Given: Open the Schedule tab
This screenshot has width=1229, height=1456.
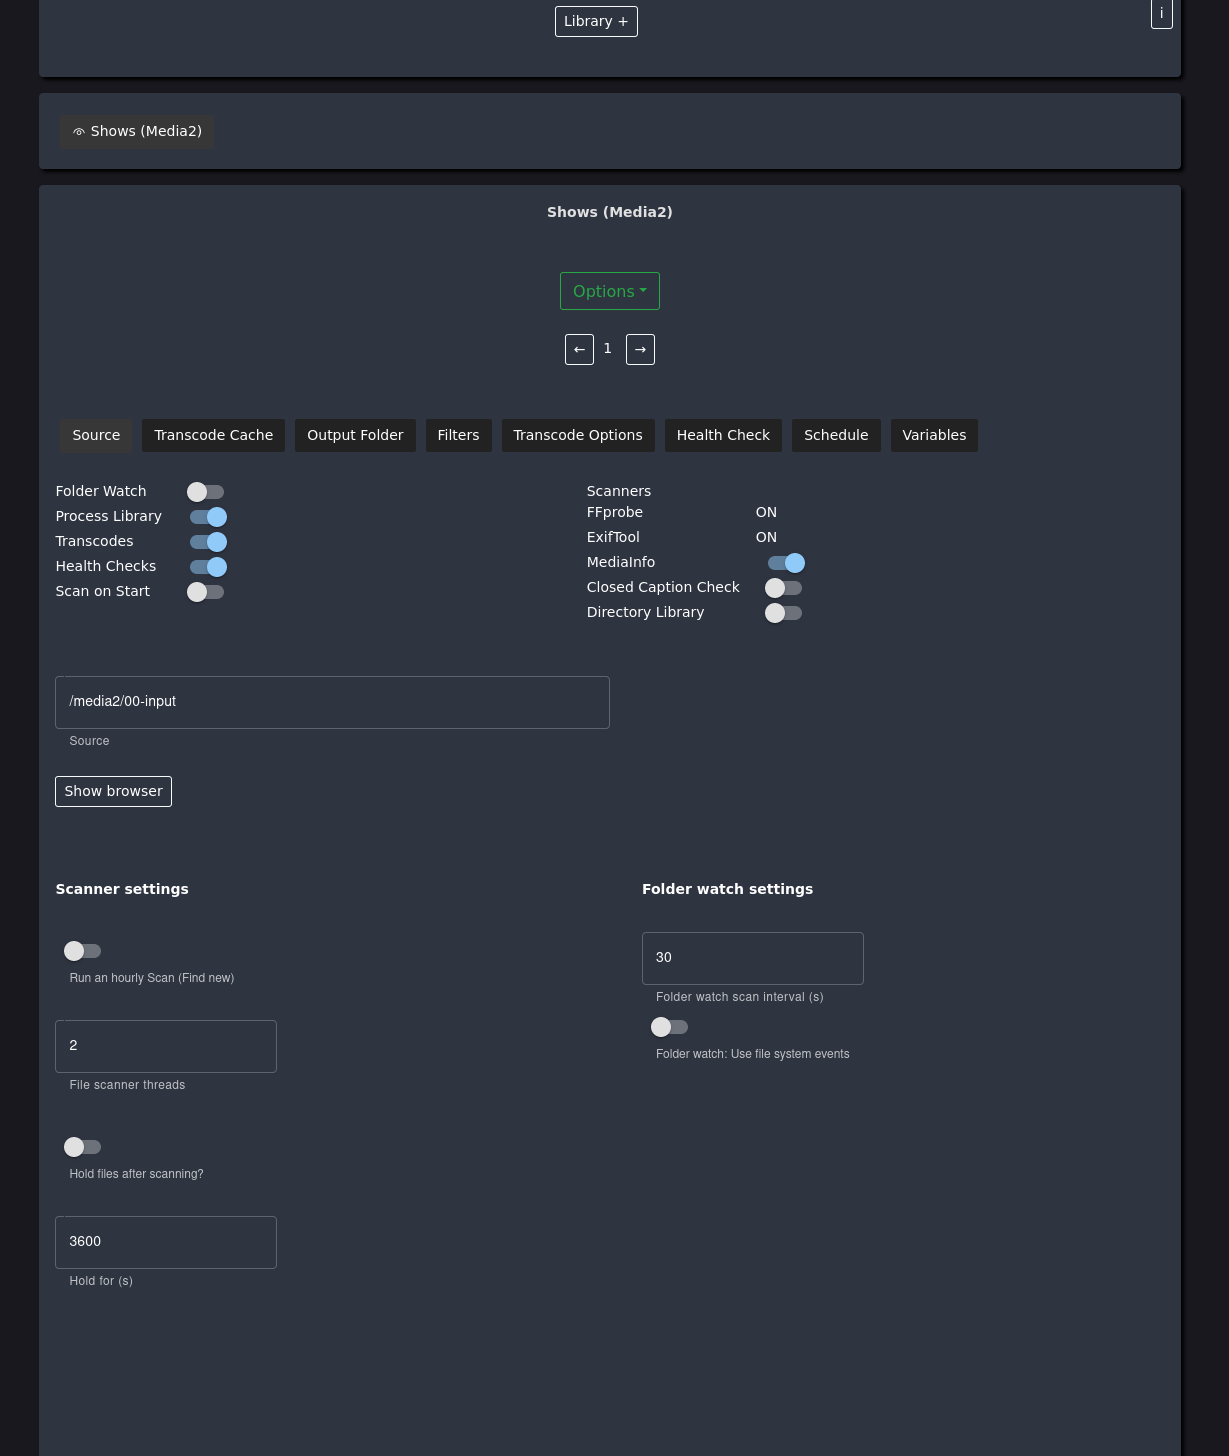Looking at the screenshot, I should point(836,435).
